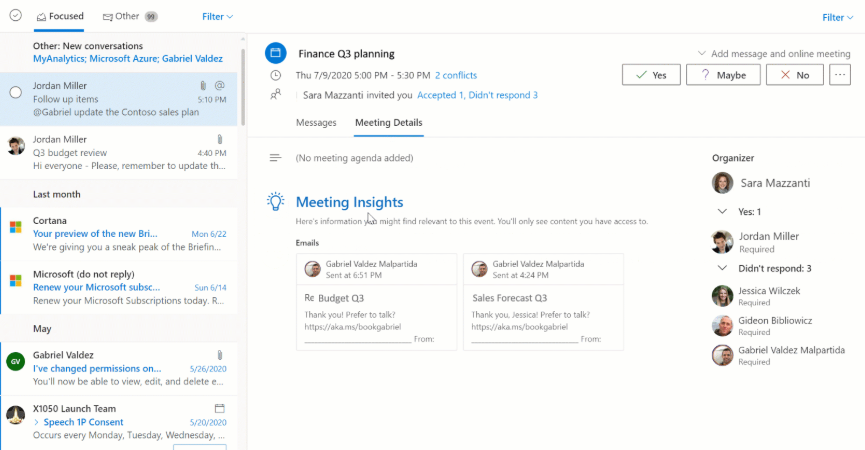Collapse the Yes: 1 attendee group

(x=722, y=212)
